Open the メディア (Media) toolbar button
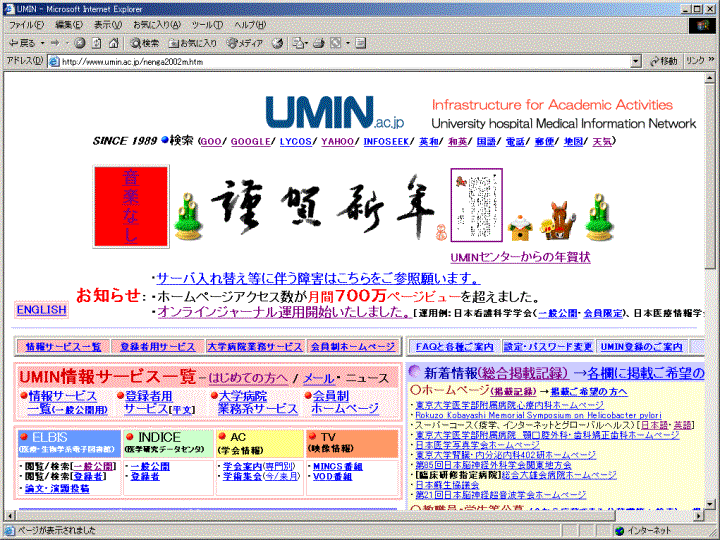This screenshot has height=540, width=720. point(245,43)
